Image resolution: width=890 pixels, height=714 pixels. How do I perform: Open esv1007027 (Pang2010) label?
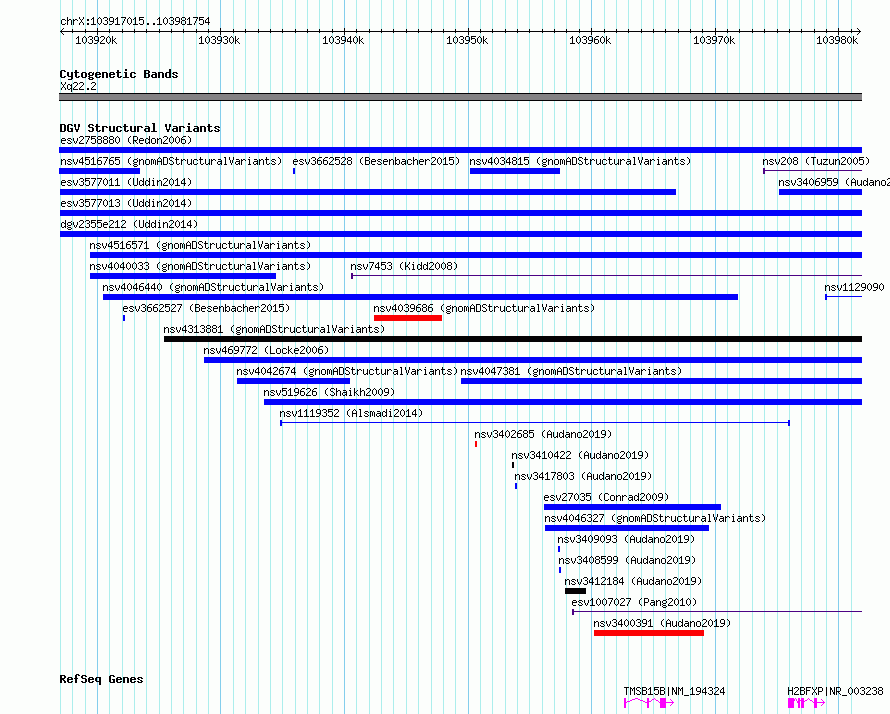tap(634, 602)
